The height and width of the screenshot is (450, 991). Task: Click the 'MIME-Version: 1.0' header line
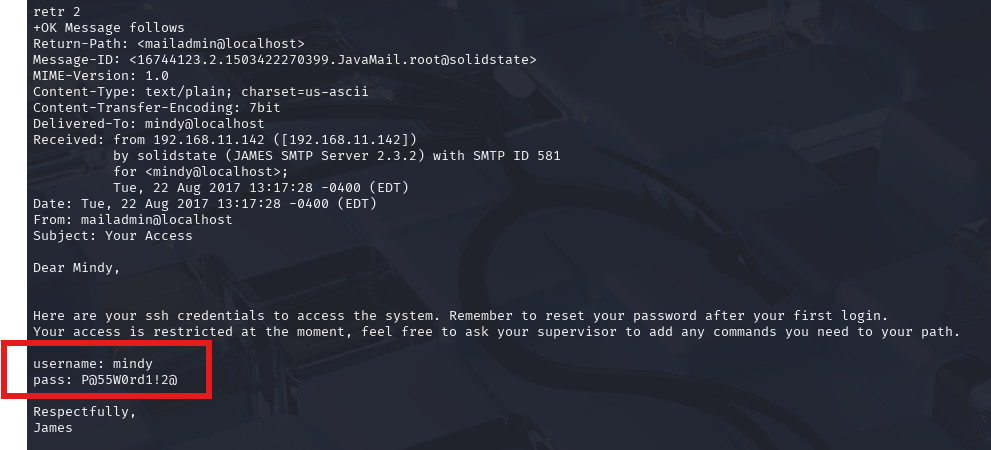point(100,76)
